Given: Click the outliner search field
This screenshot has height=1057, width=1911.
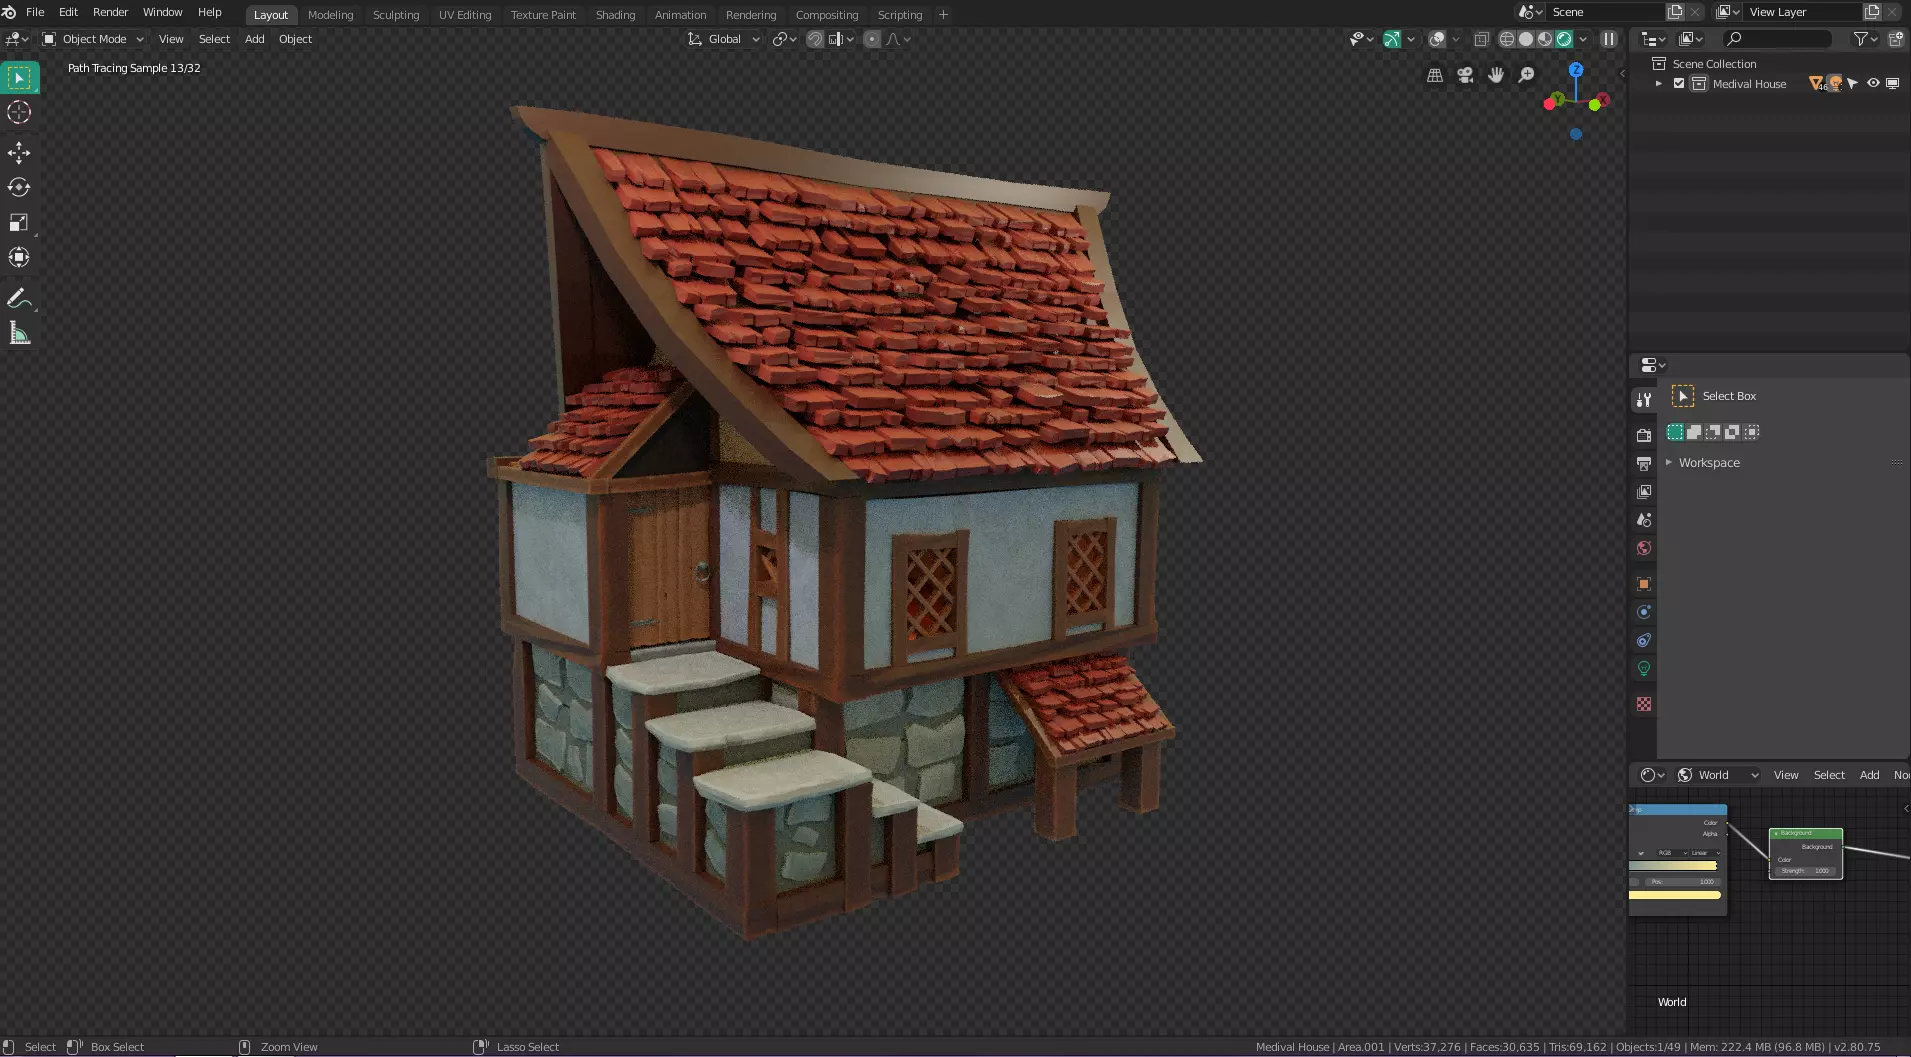Looking at the screenshot, I should coord(1778,39).
